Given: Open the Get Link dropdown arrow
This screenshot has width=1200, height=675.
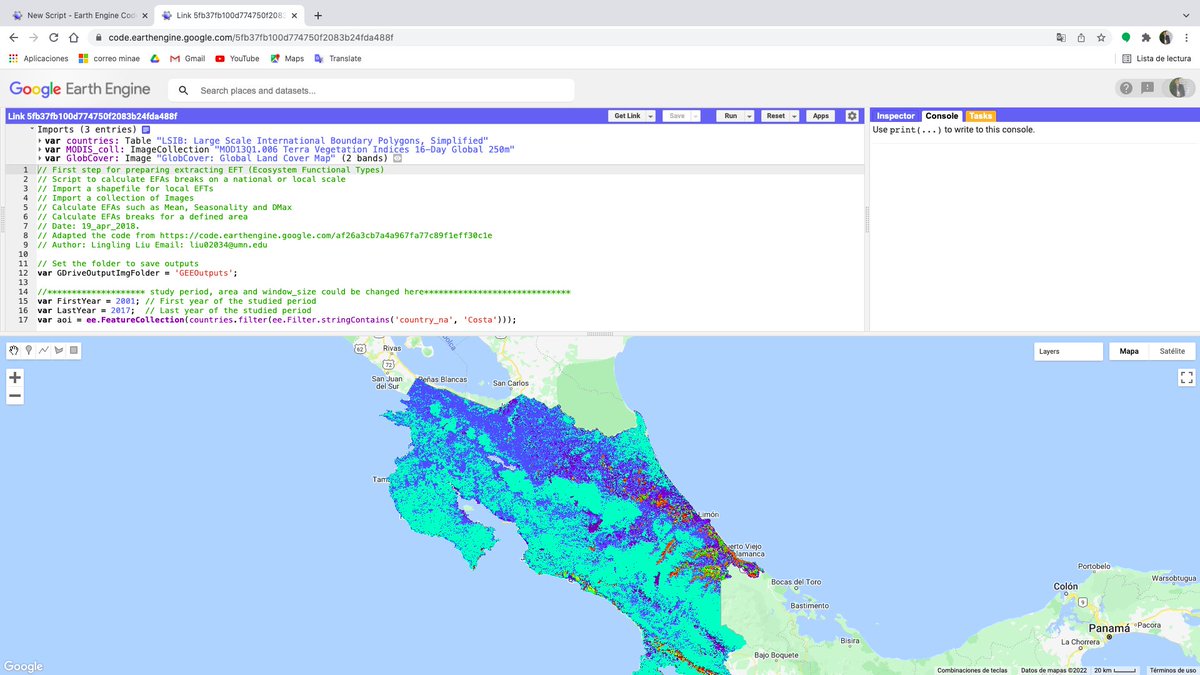Looking at the screenshot, I should [x=651, y=116].
